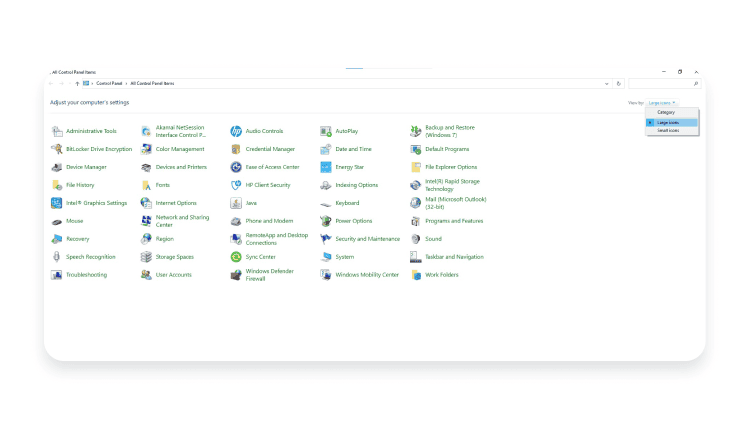This screenshot has width=750, height=428.
Task: Click the Search Control Panel field
Action: [x=664, y=84]
